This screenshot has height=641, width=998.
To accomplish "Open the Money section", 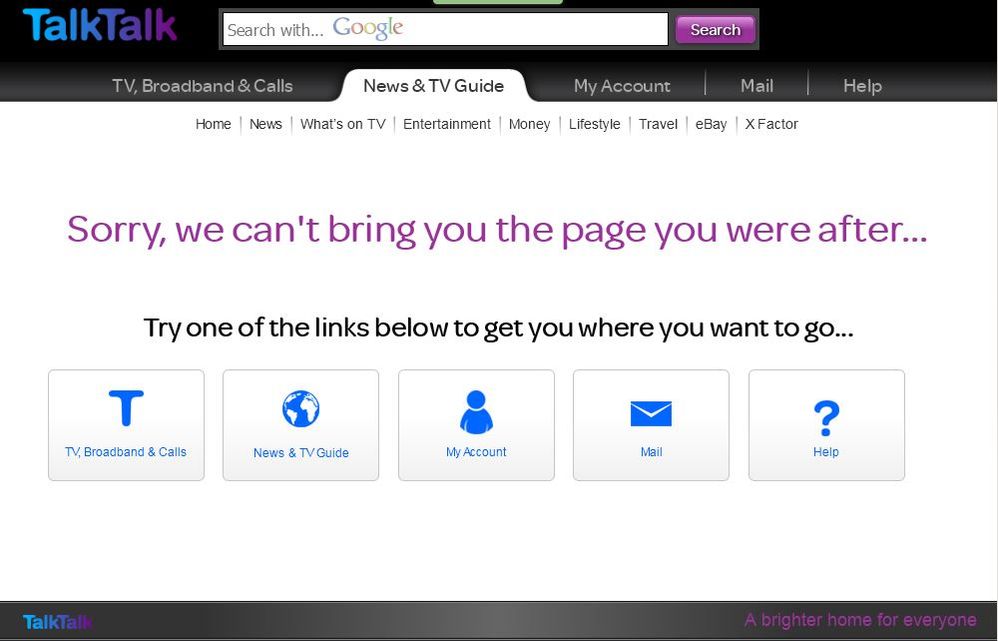I will 530,124.
